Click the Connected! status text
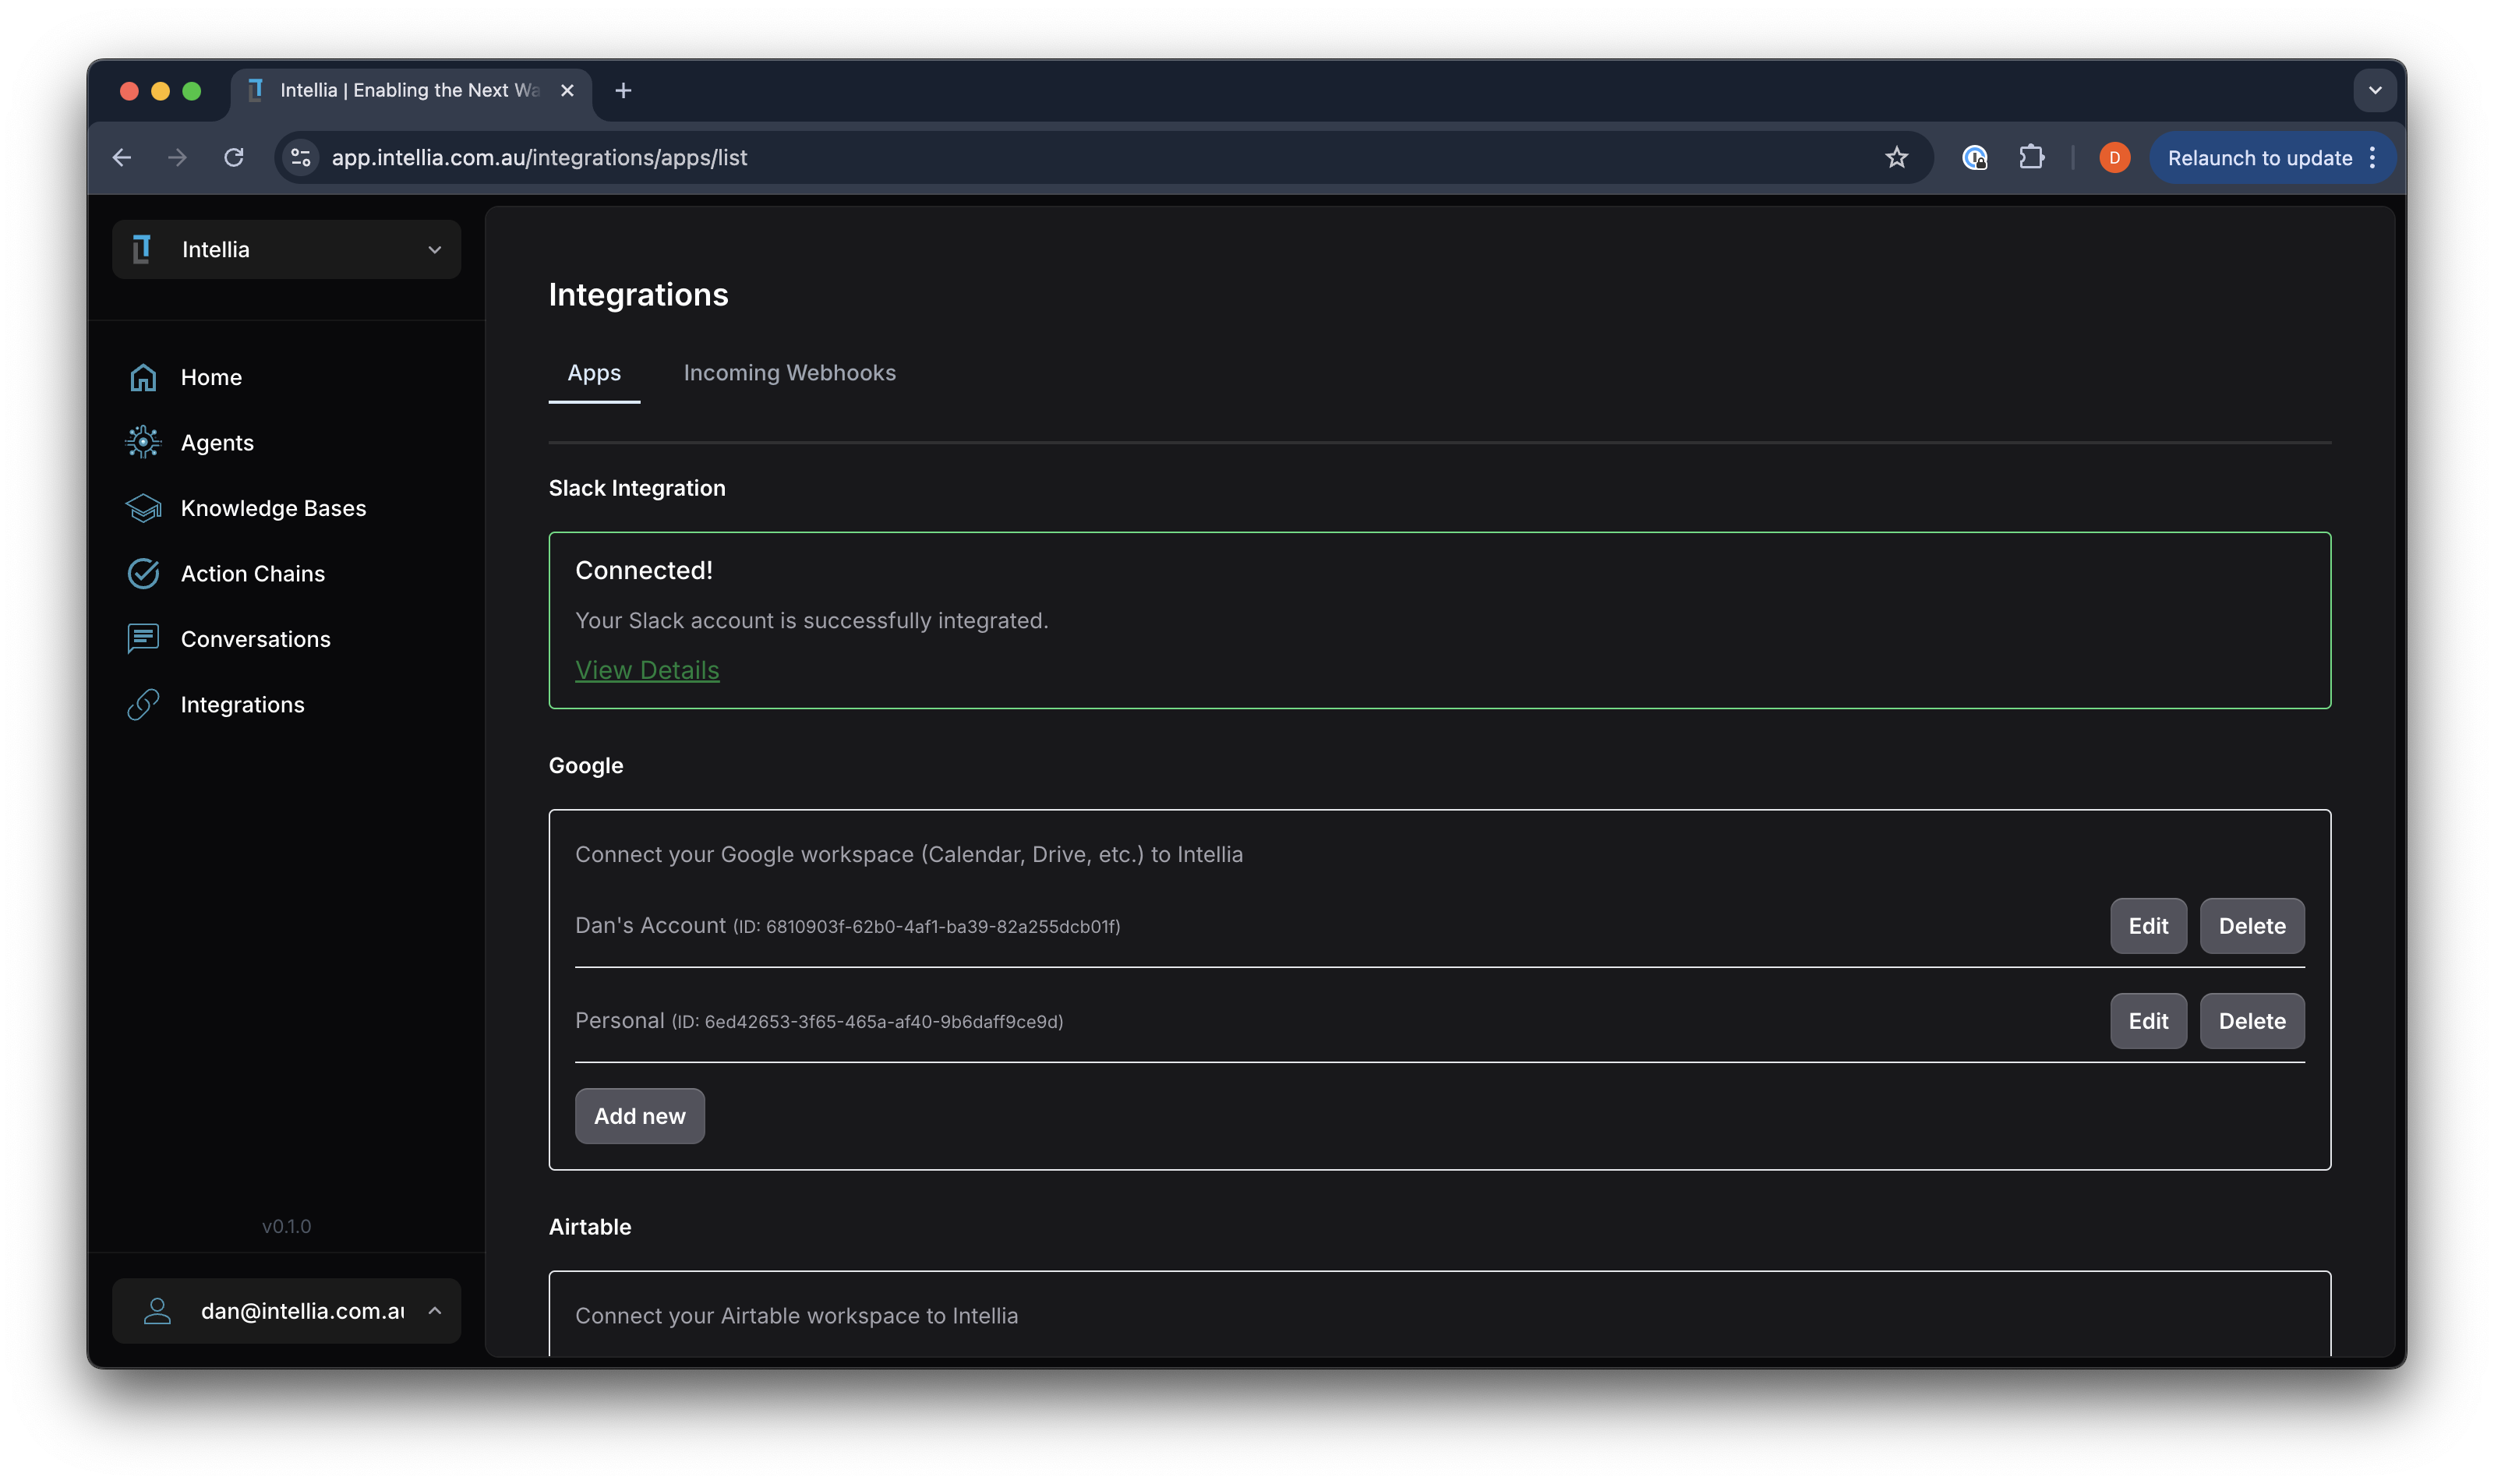Viewport: 2494px width, 1484px height. point(644,570)
